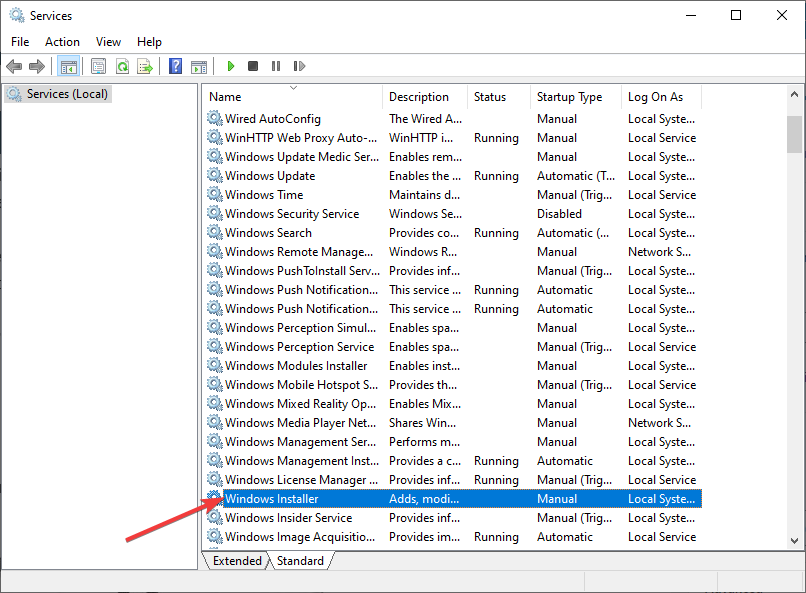
Task: Click Disabled startup type of Security Service
Action: click(x=559, y=214)
